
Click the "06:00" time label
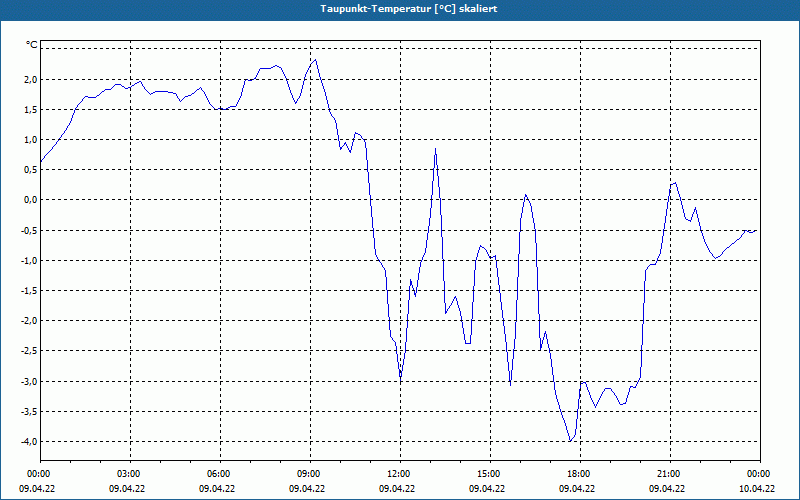click(x=220, y=474)
